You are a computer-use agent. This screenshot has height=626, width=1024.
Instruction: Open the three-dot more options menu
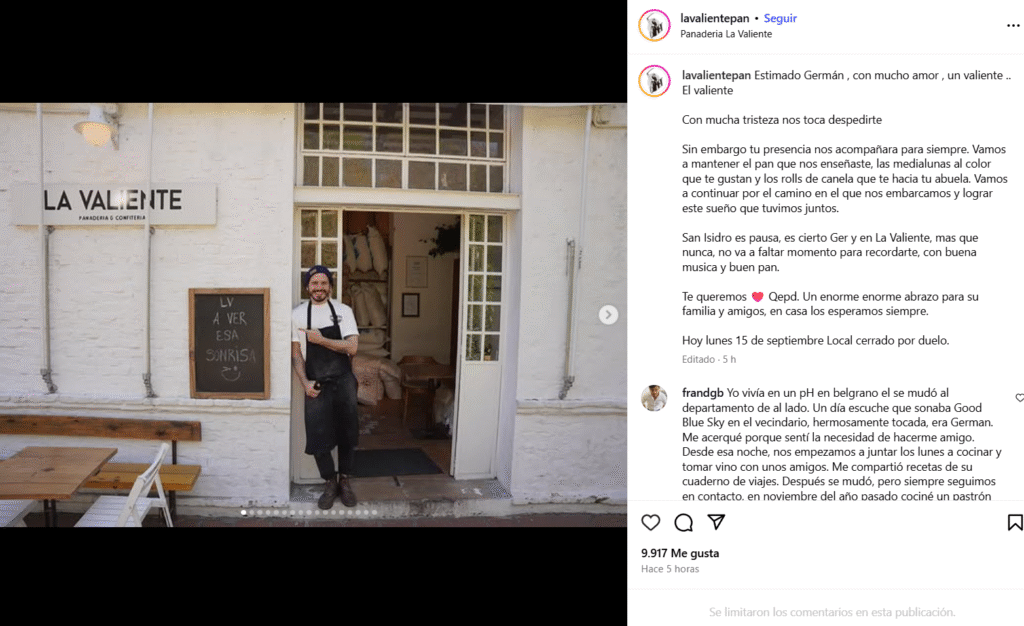point(1013,25)
